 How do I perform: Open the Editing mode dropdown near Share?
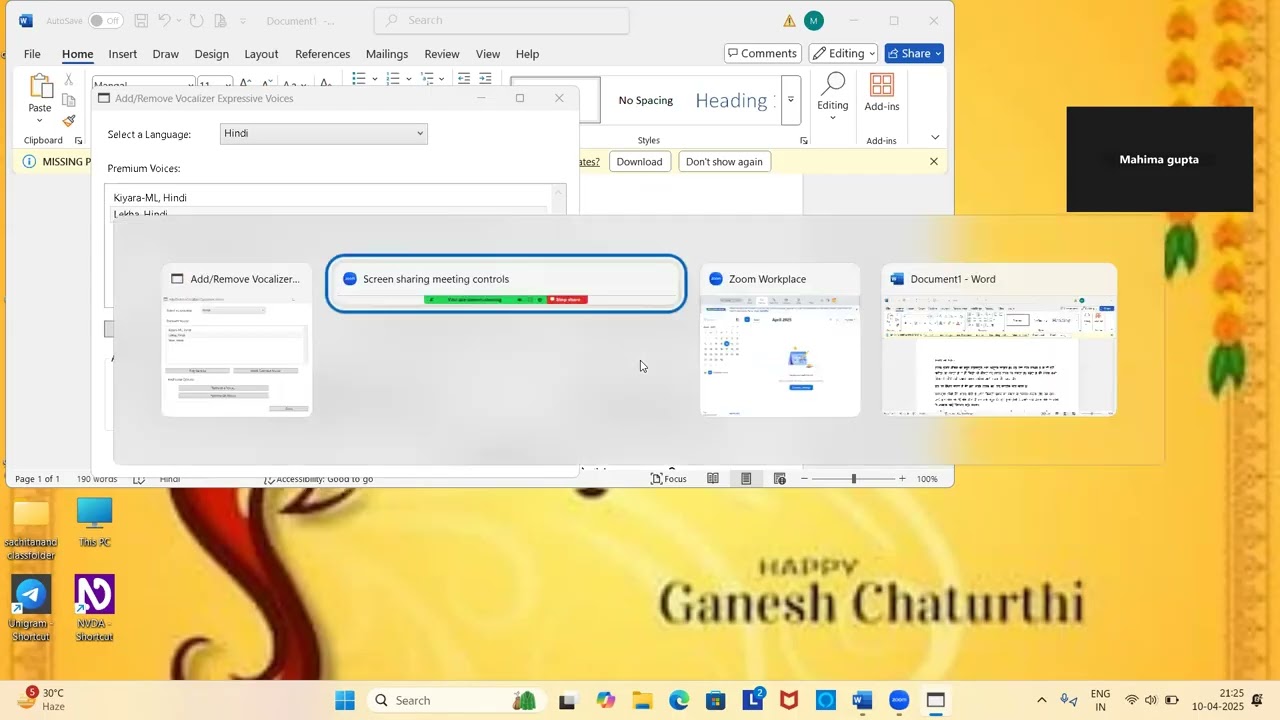click(844, 54)
